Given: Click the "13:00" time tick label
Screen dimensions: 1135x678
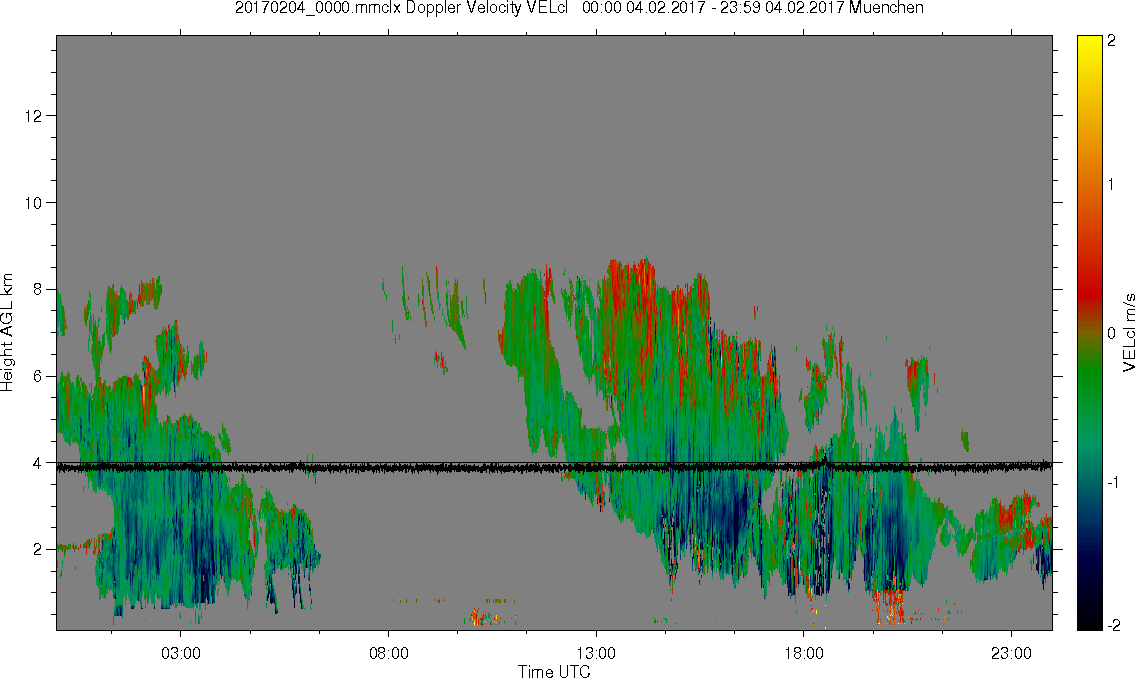Looking at the screenshot, I should click(x=596, y=653).
